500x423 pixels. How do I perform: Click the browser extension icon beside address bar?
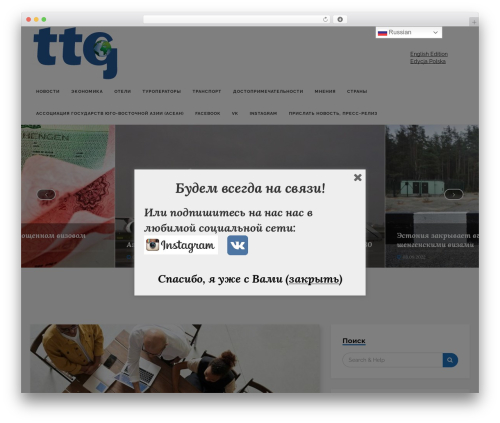[x=340, y=19]
